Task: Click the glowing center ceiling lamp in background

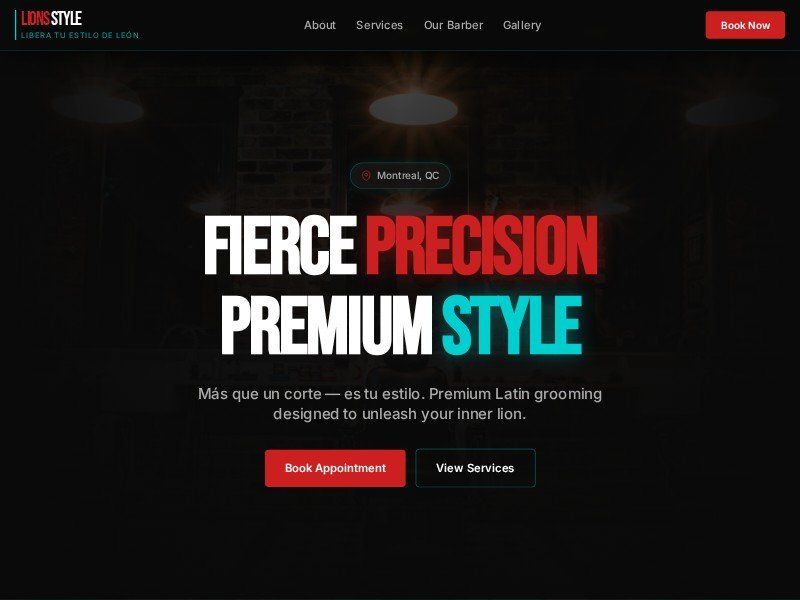Action: 413,109
